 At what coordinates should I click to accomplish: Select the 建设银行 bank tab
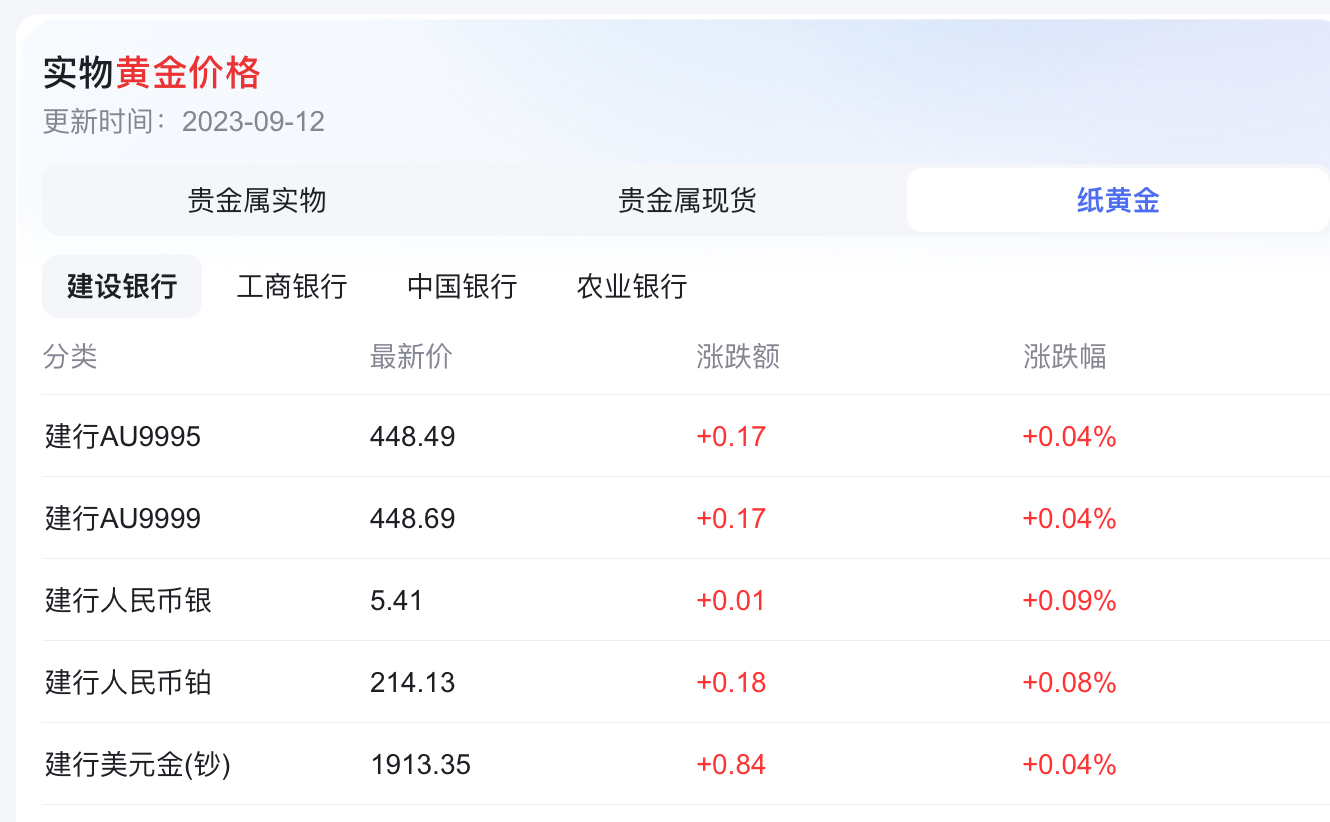pyautogui.click(x=121, y=286)
